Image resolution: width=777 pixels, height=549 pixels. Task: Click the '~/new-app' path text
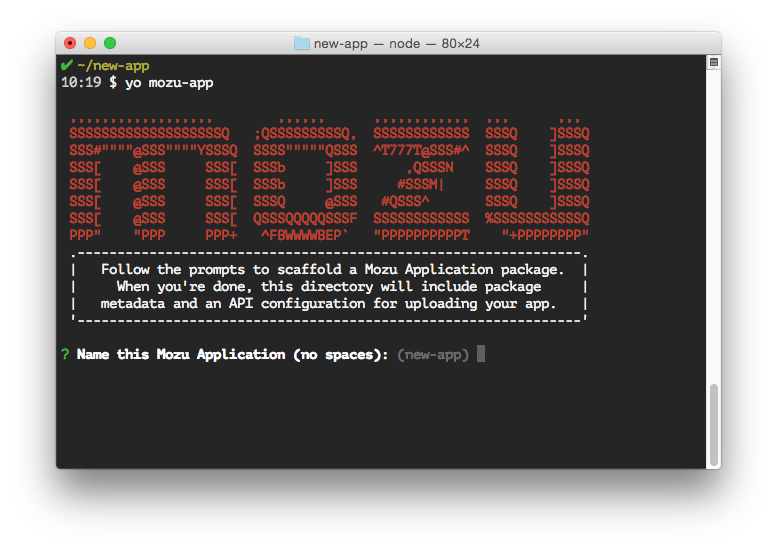113,65
